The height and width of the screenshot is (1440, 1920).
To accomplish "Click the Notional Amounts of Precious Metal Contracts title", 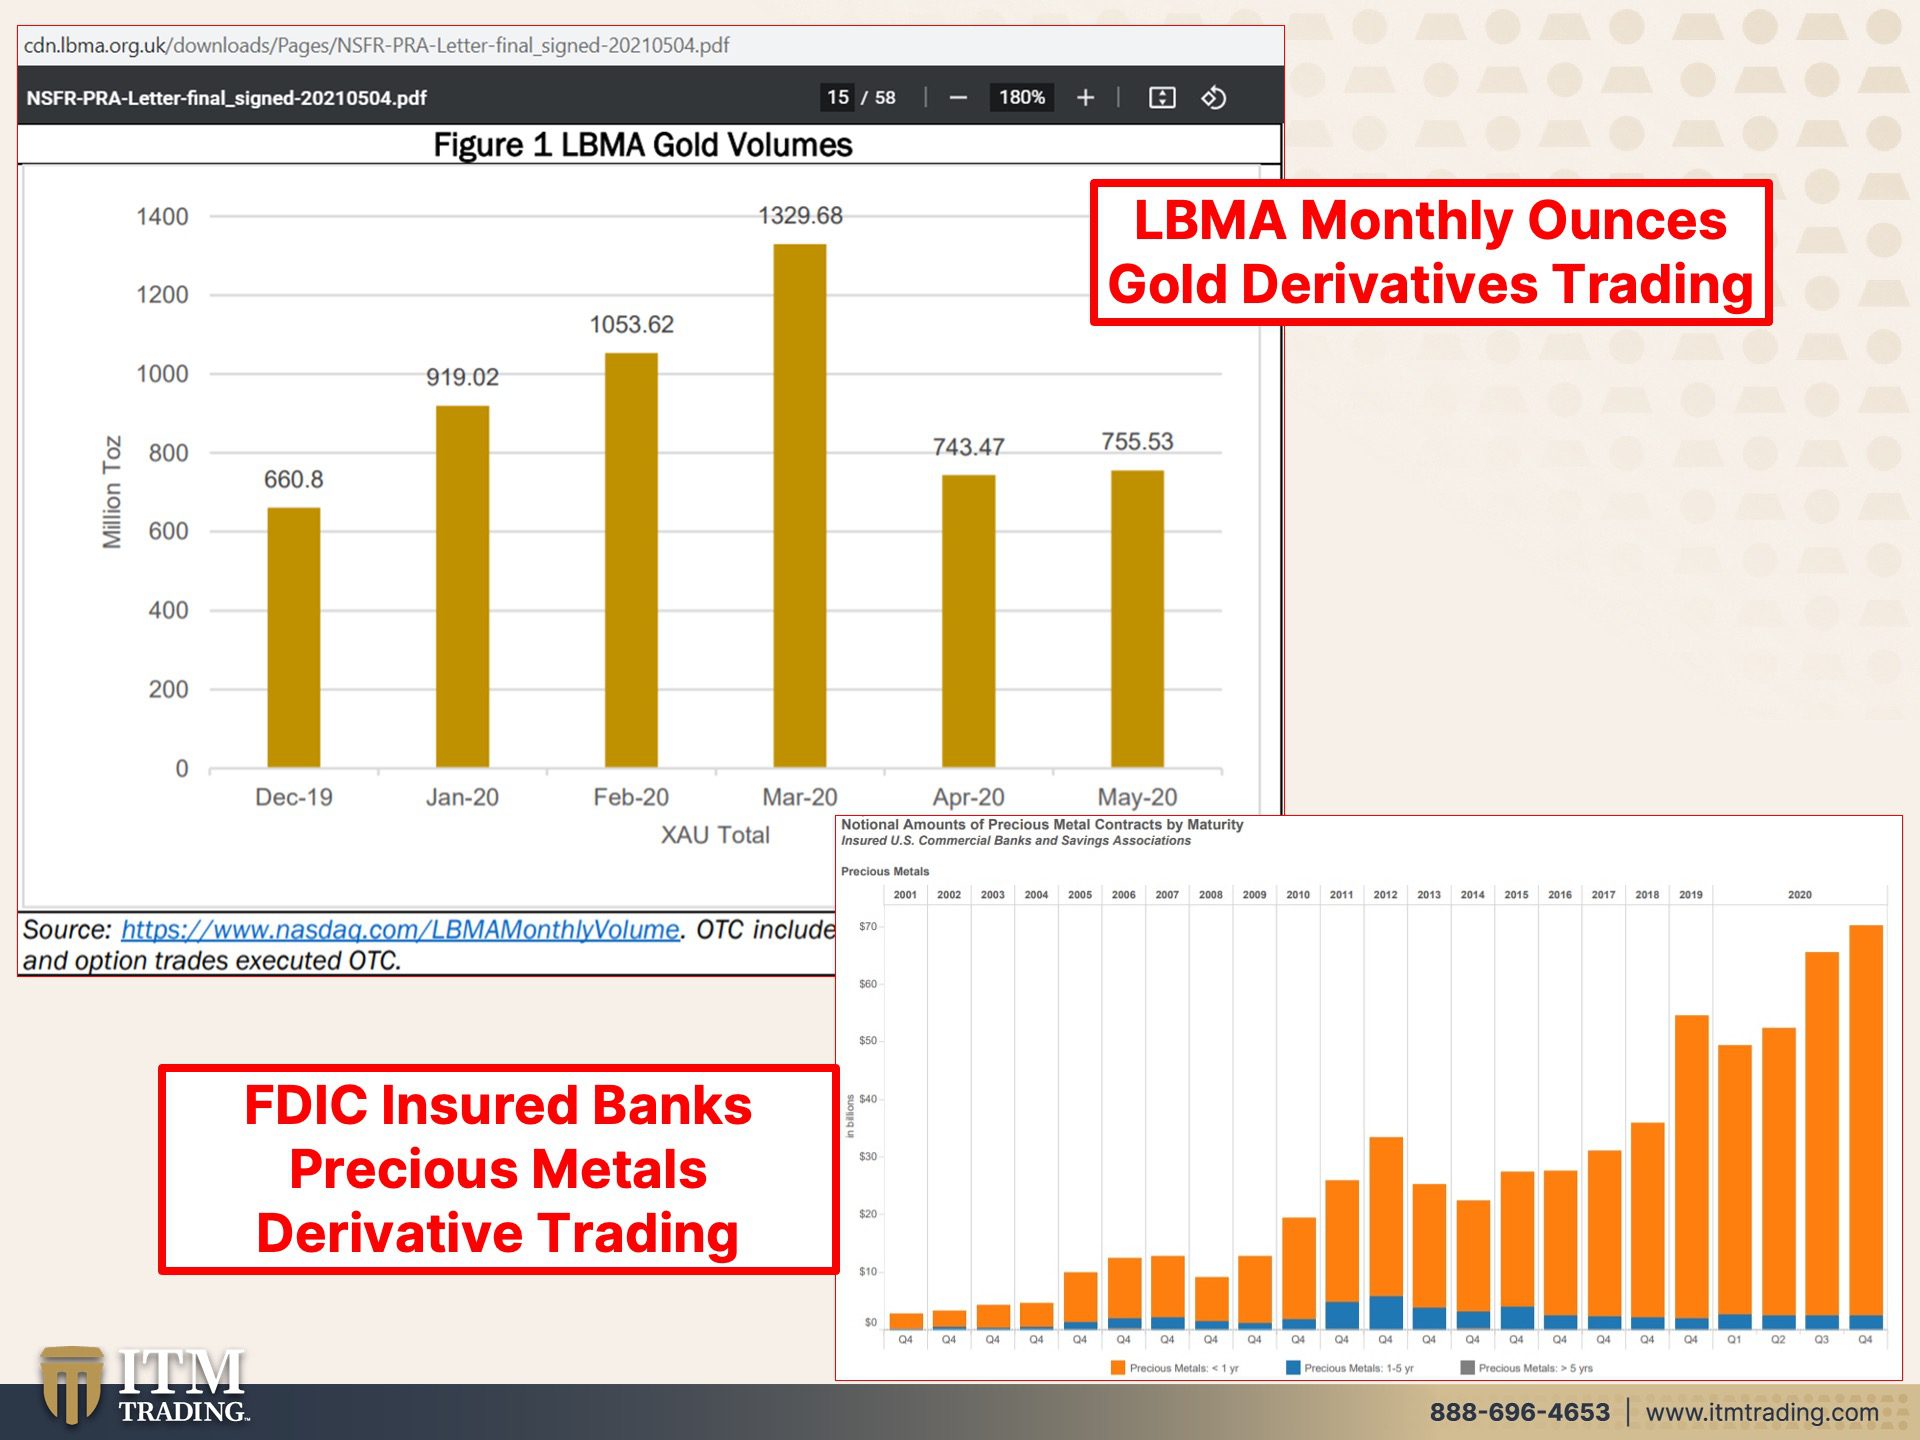I will point(1042,824).
